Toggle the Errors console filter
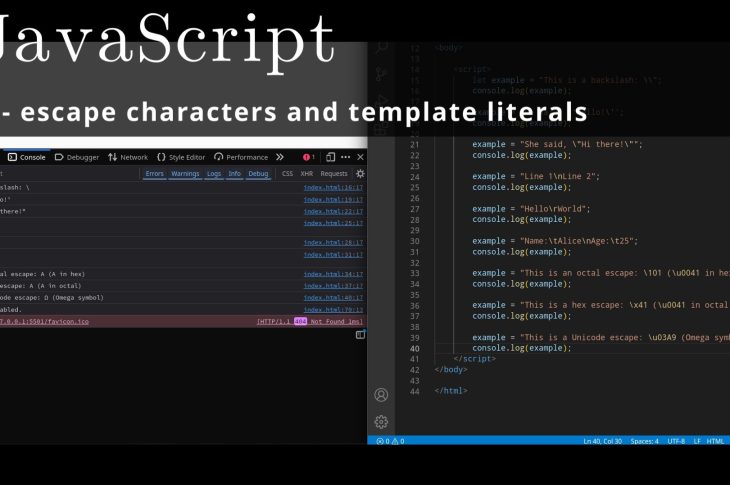This screenshot has height=485, width=730. pos(155,174)
